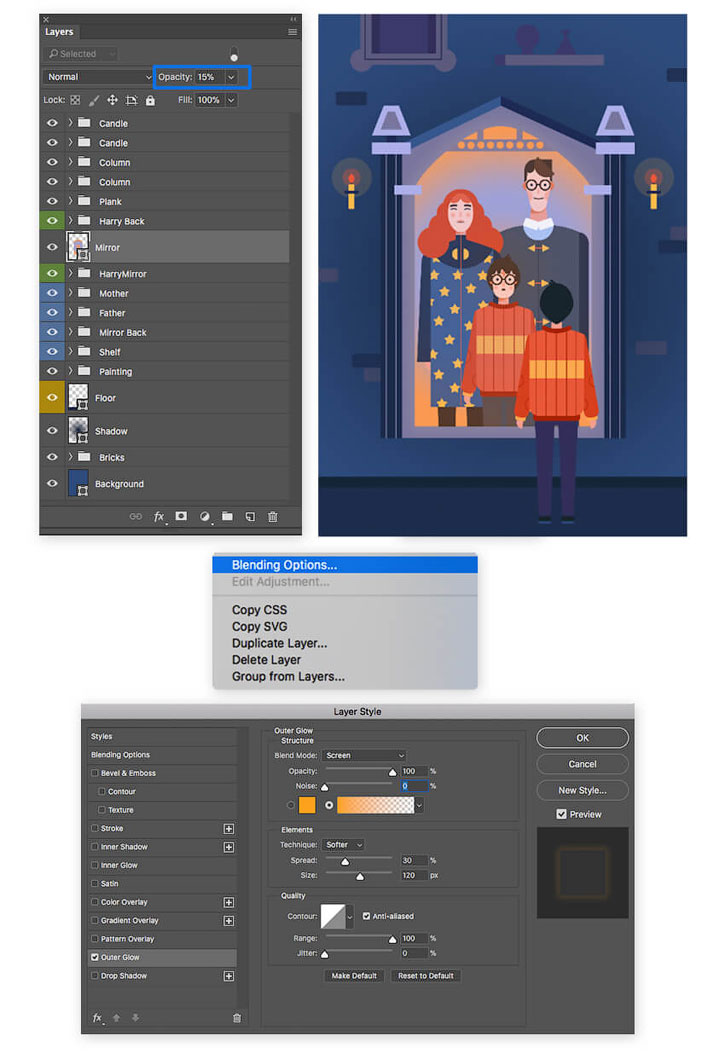
Task: Click plus icon next to Stroke style
Action: tap(229, 829)
